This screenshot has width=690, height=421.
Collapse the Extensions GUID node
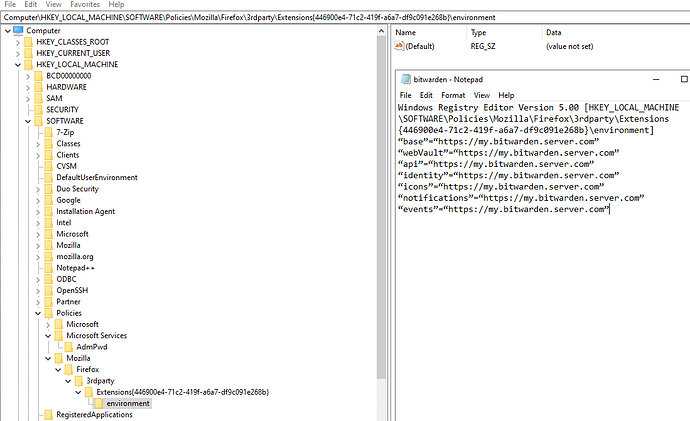(x=78, y=392)
